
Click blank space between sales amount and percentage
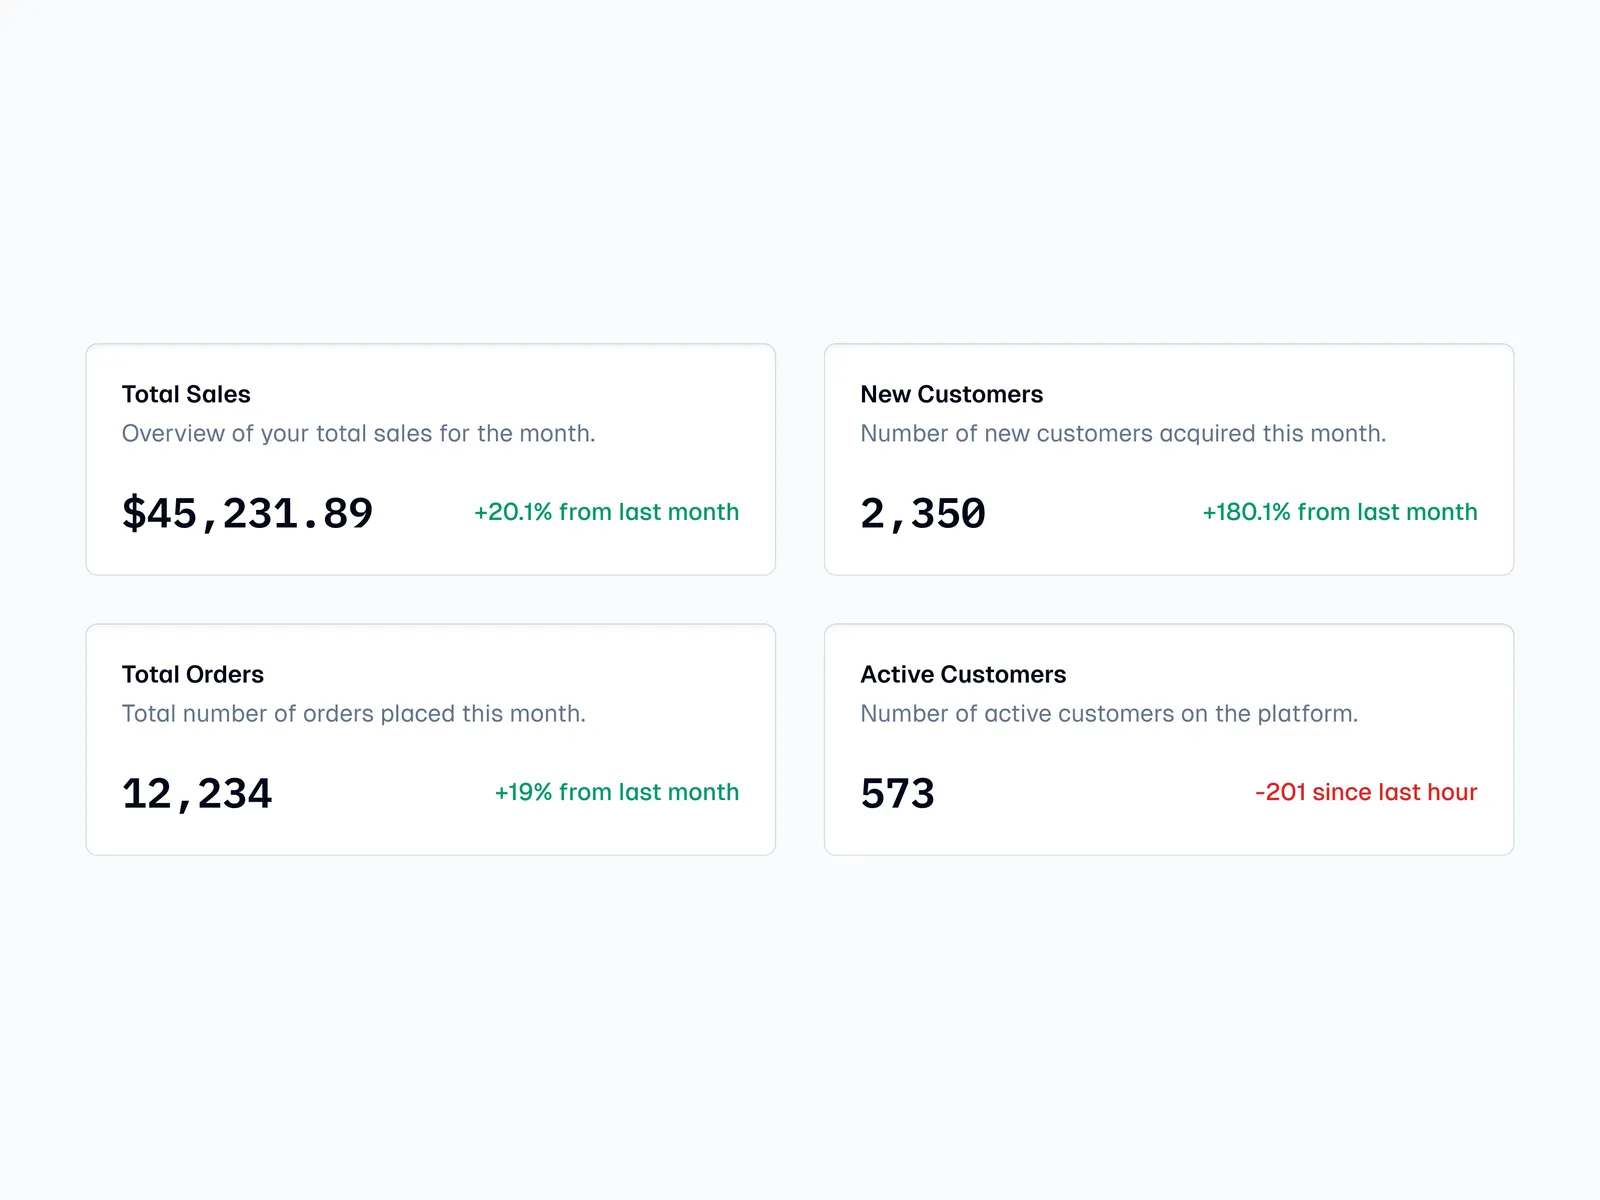[423, 513]
